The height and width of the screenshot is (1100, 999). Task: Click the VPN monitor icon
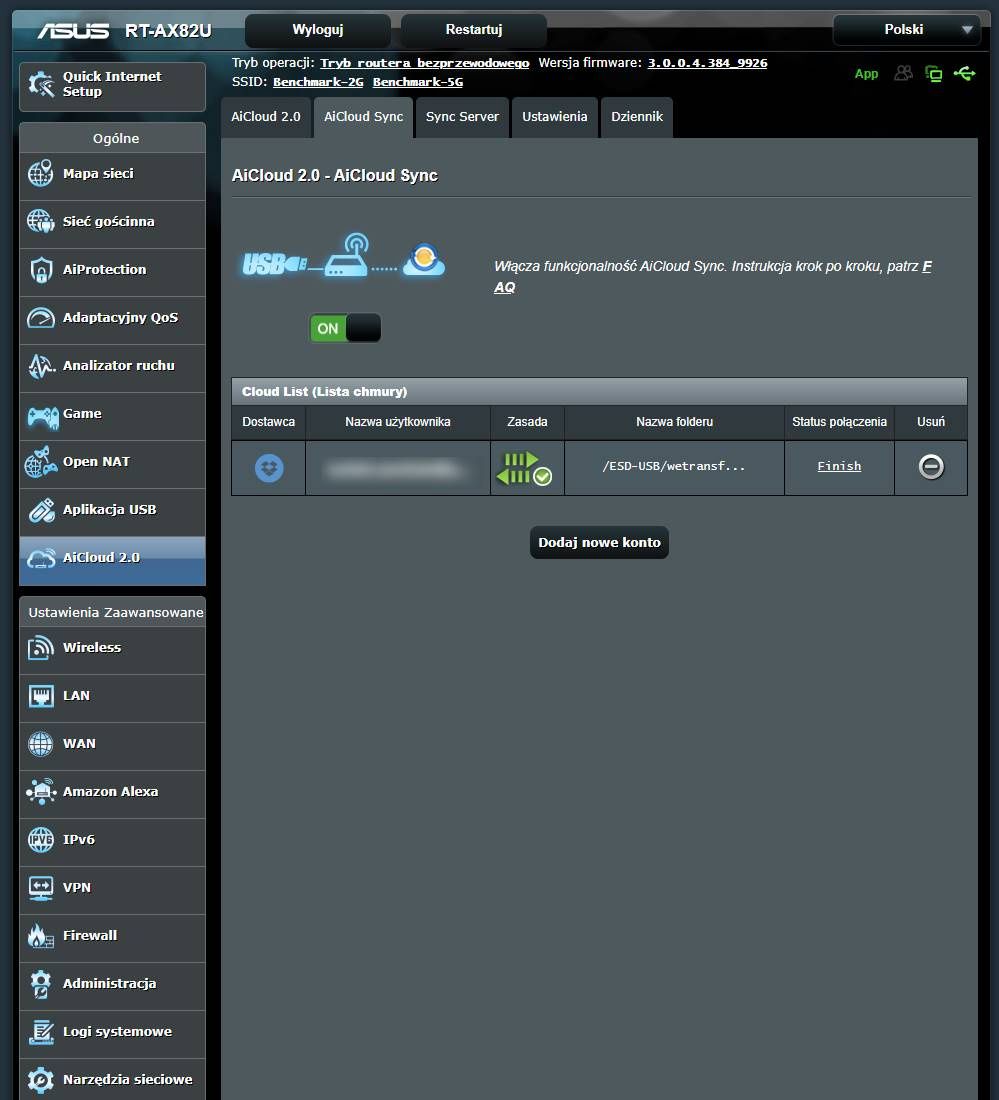(41, 888)
